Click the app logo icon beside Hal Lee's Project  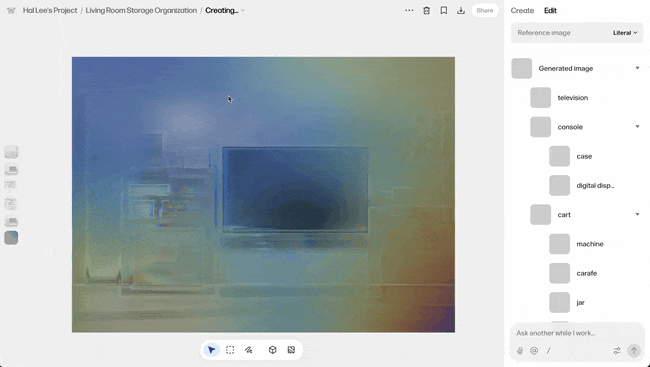tap(11, 11)
